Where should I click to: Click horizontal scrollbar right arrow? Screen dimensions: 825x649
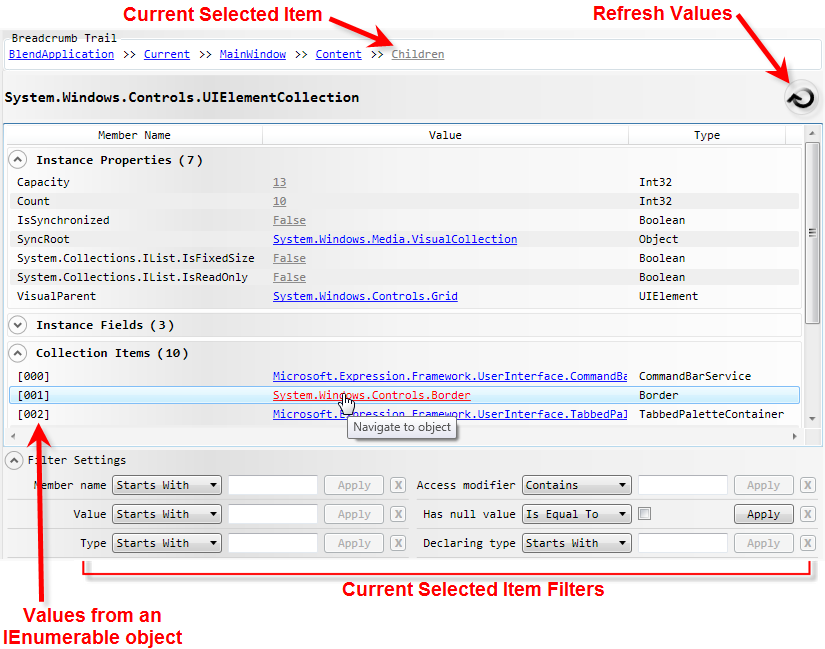pyautogui.click(x=794, y=436)
